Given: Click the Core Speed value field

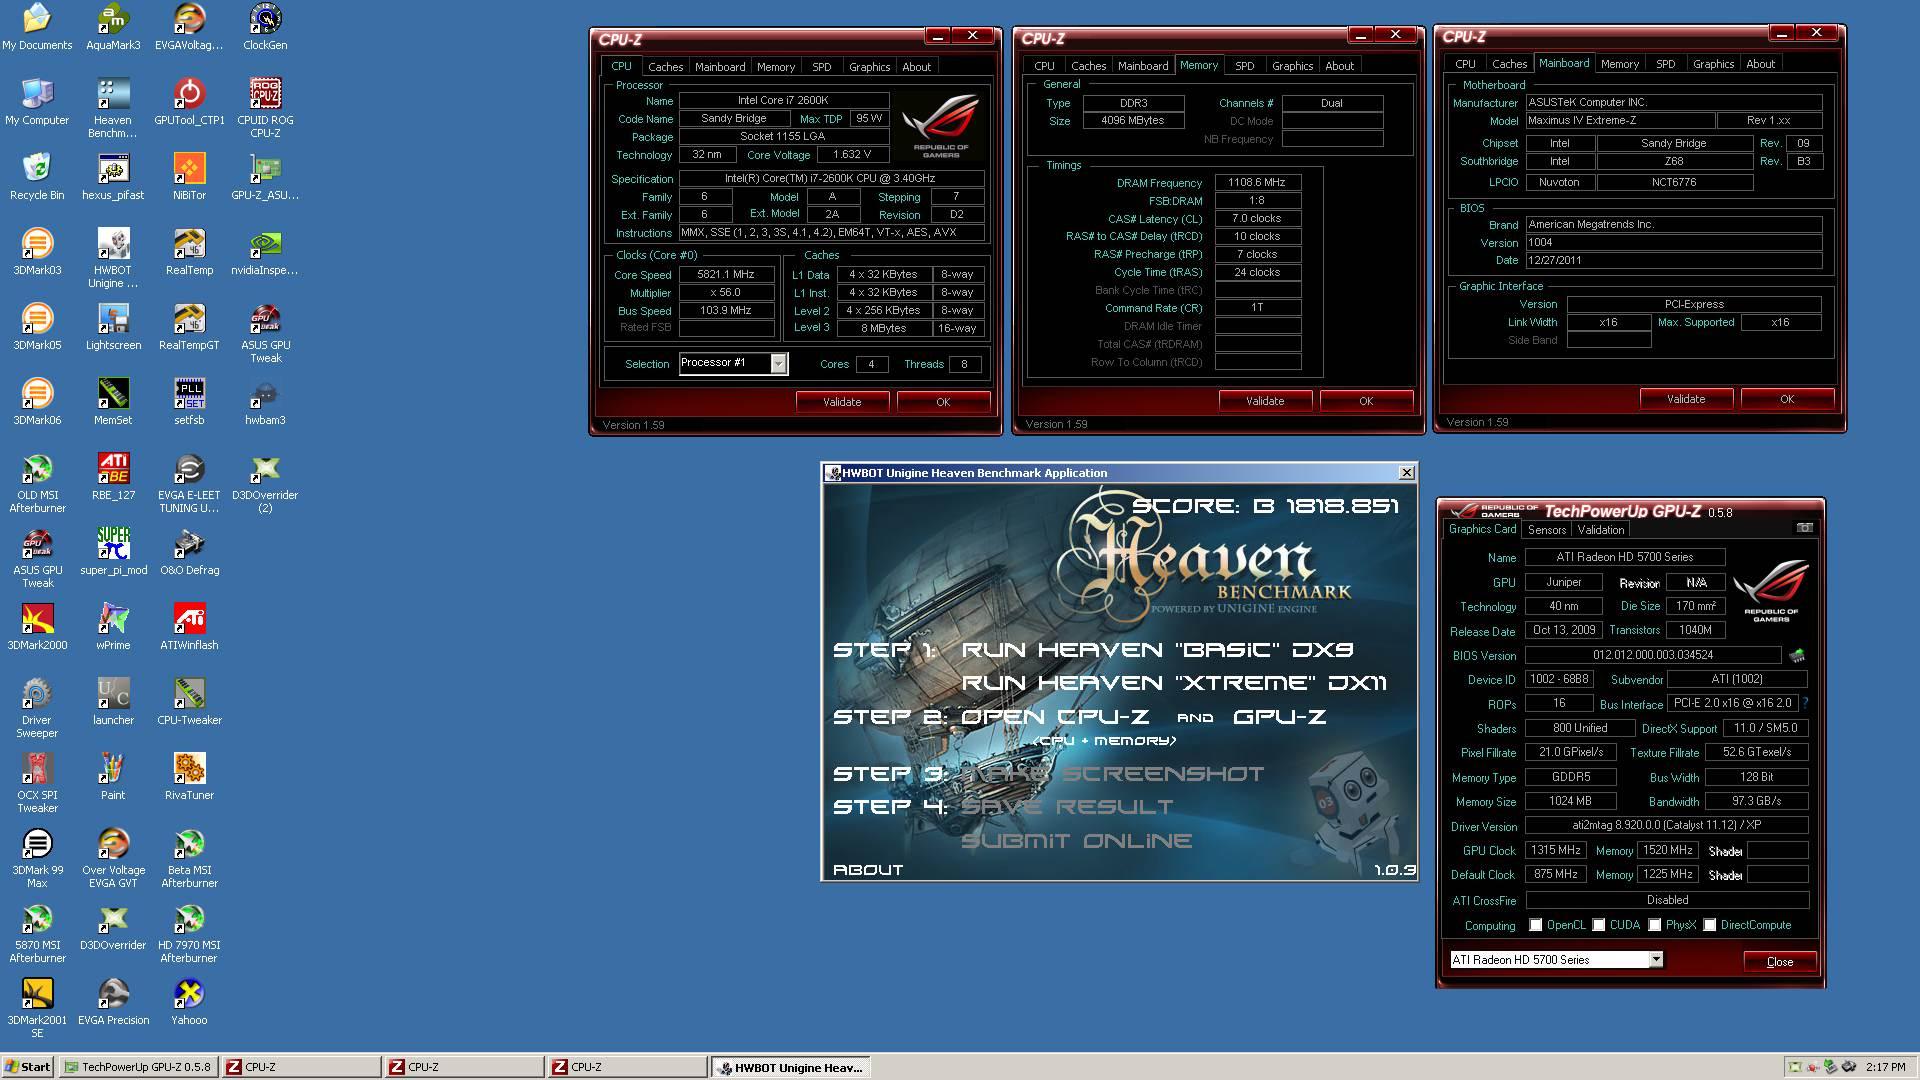Looking at the screenshot, I should 726,275.
